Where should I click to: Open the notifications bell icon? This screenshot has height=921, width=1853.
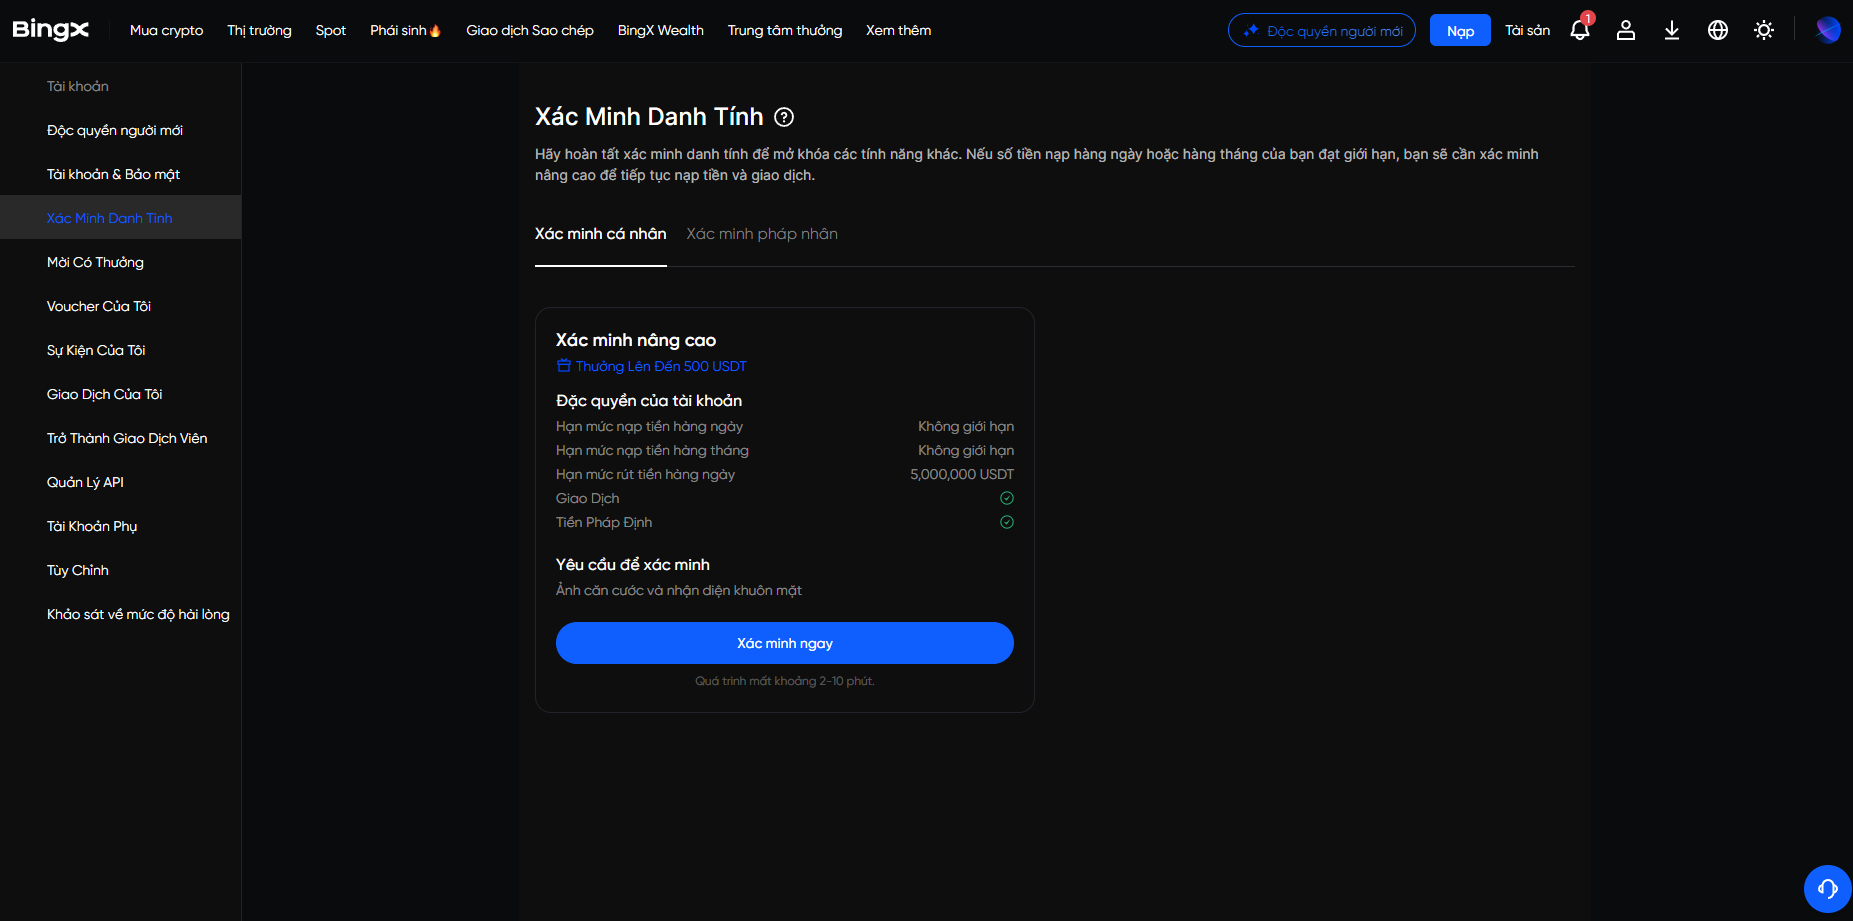click(1580, 30)
